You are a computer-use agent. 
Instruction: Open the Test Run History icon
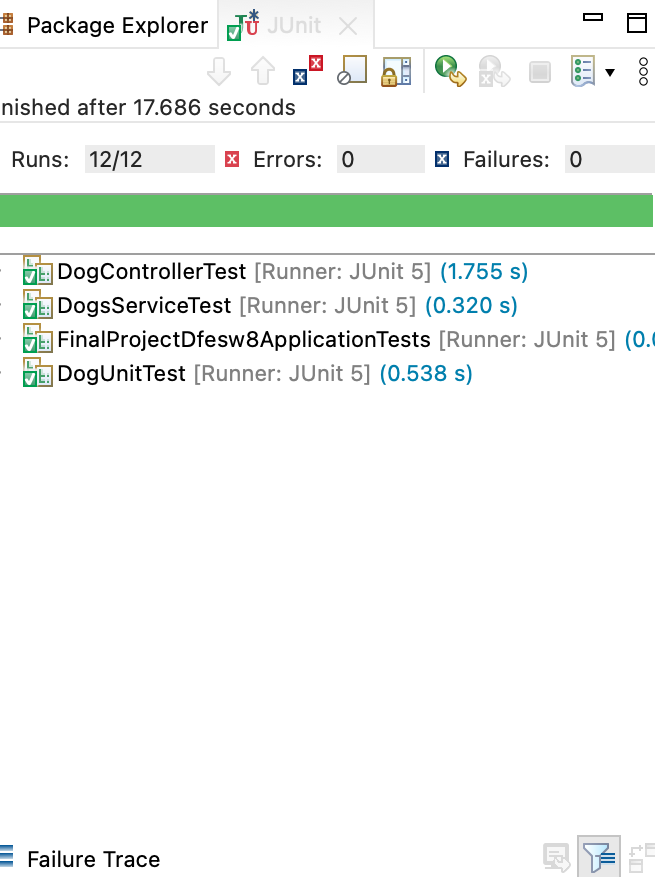[x=583, y=71]
